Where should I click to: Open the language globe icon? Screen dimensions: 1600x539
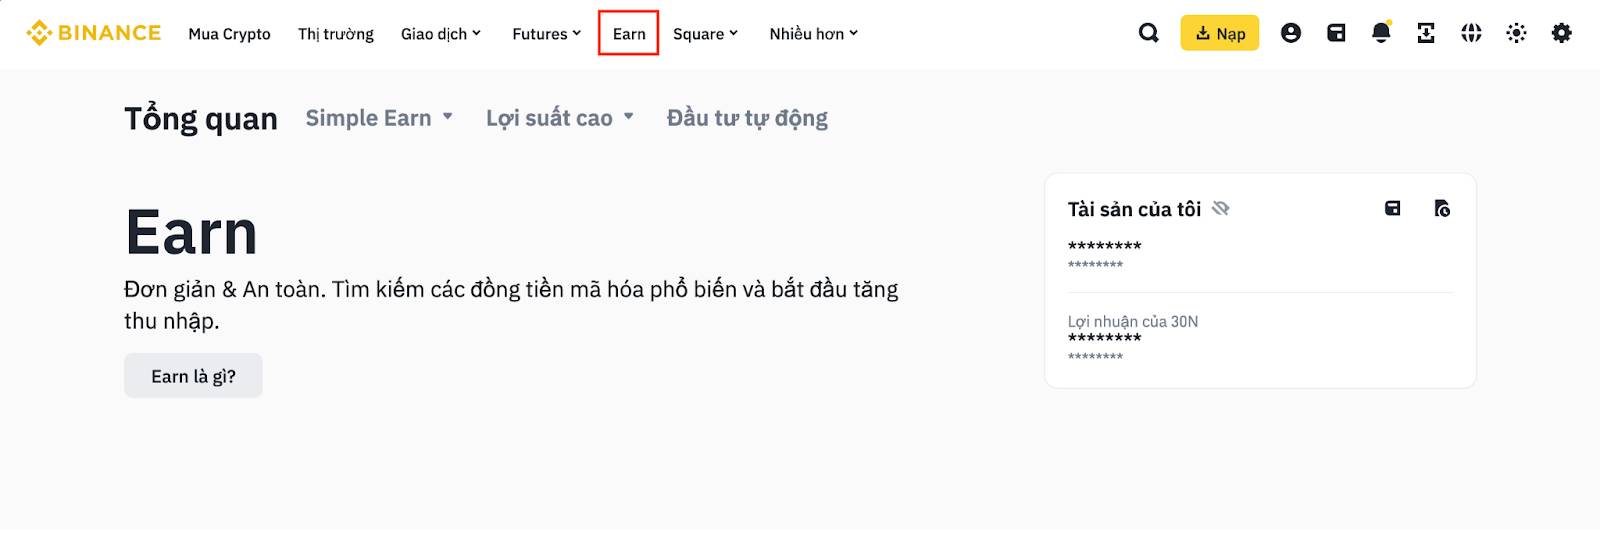(x=1471, y=33)
